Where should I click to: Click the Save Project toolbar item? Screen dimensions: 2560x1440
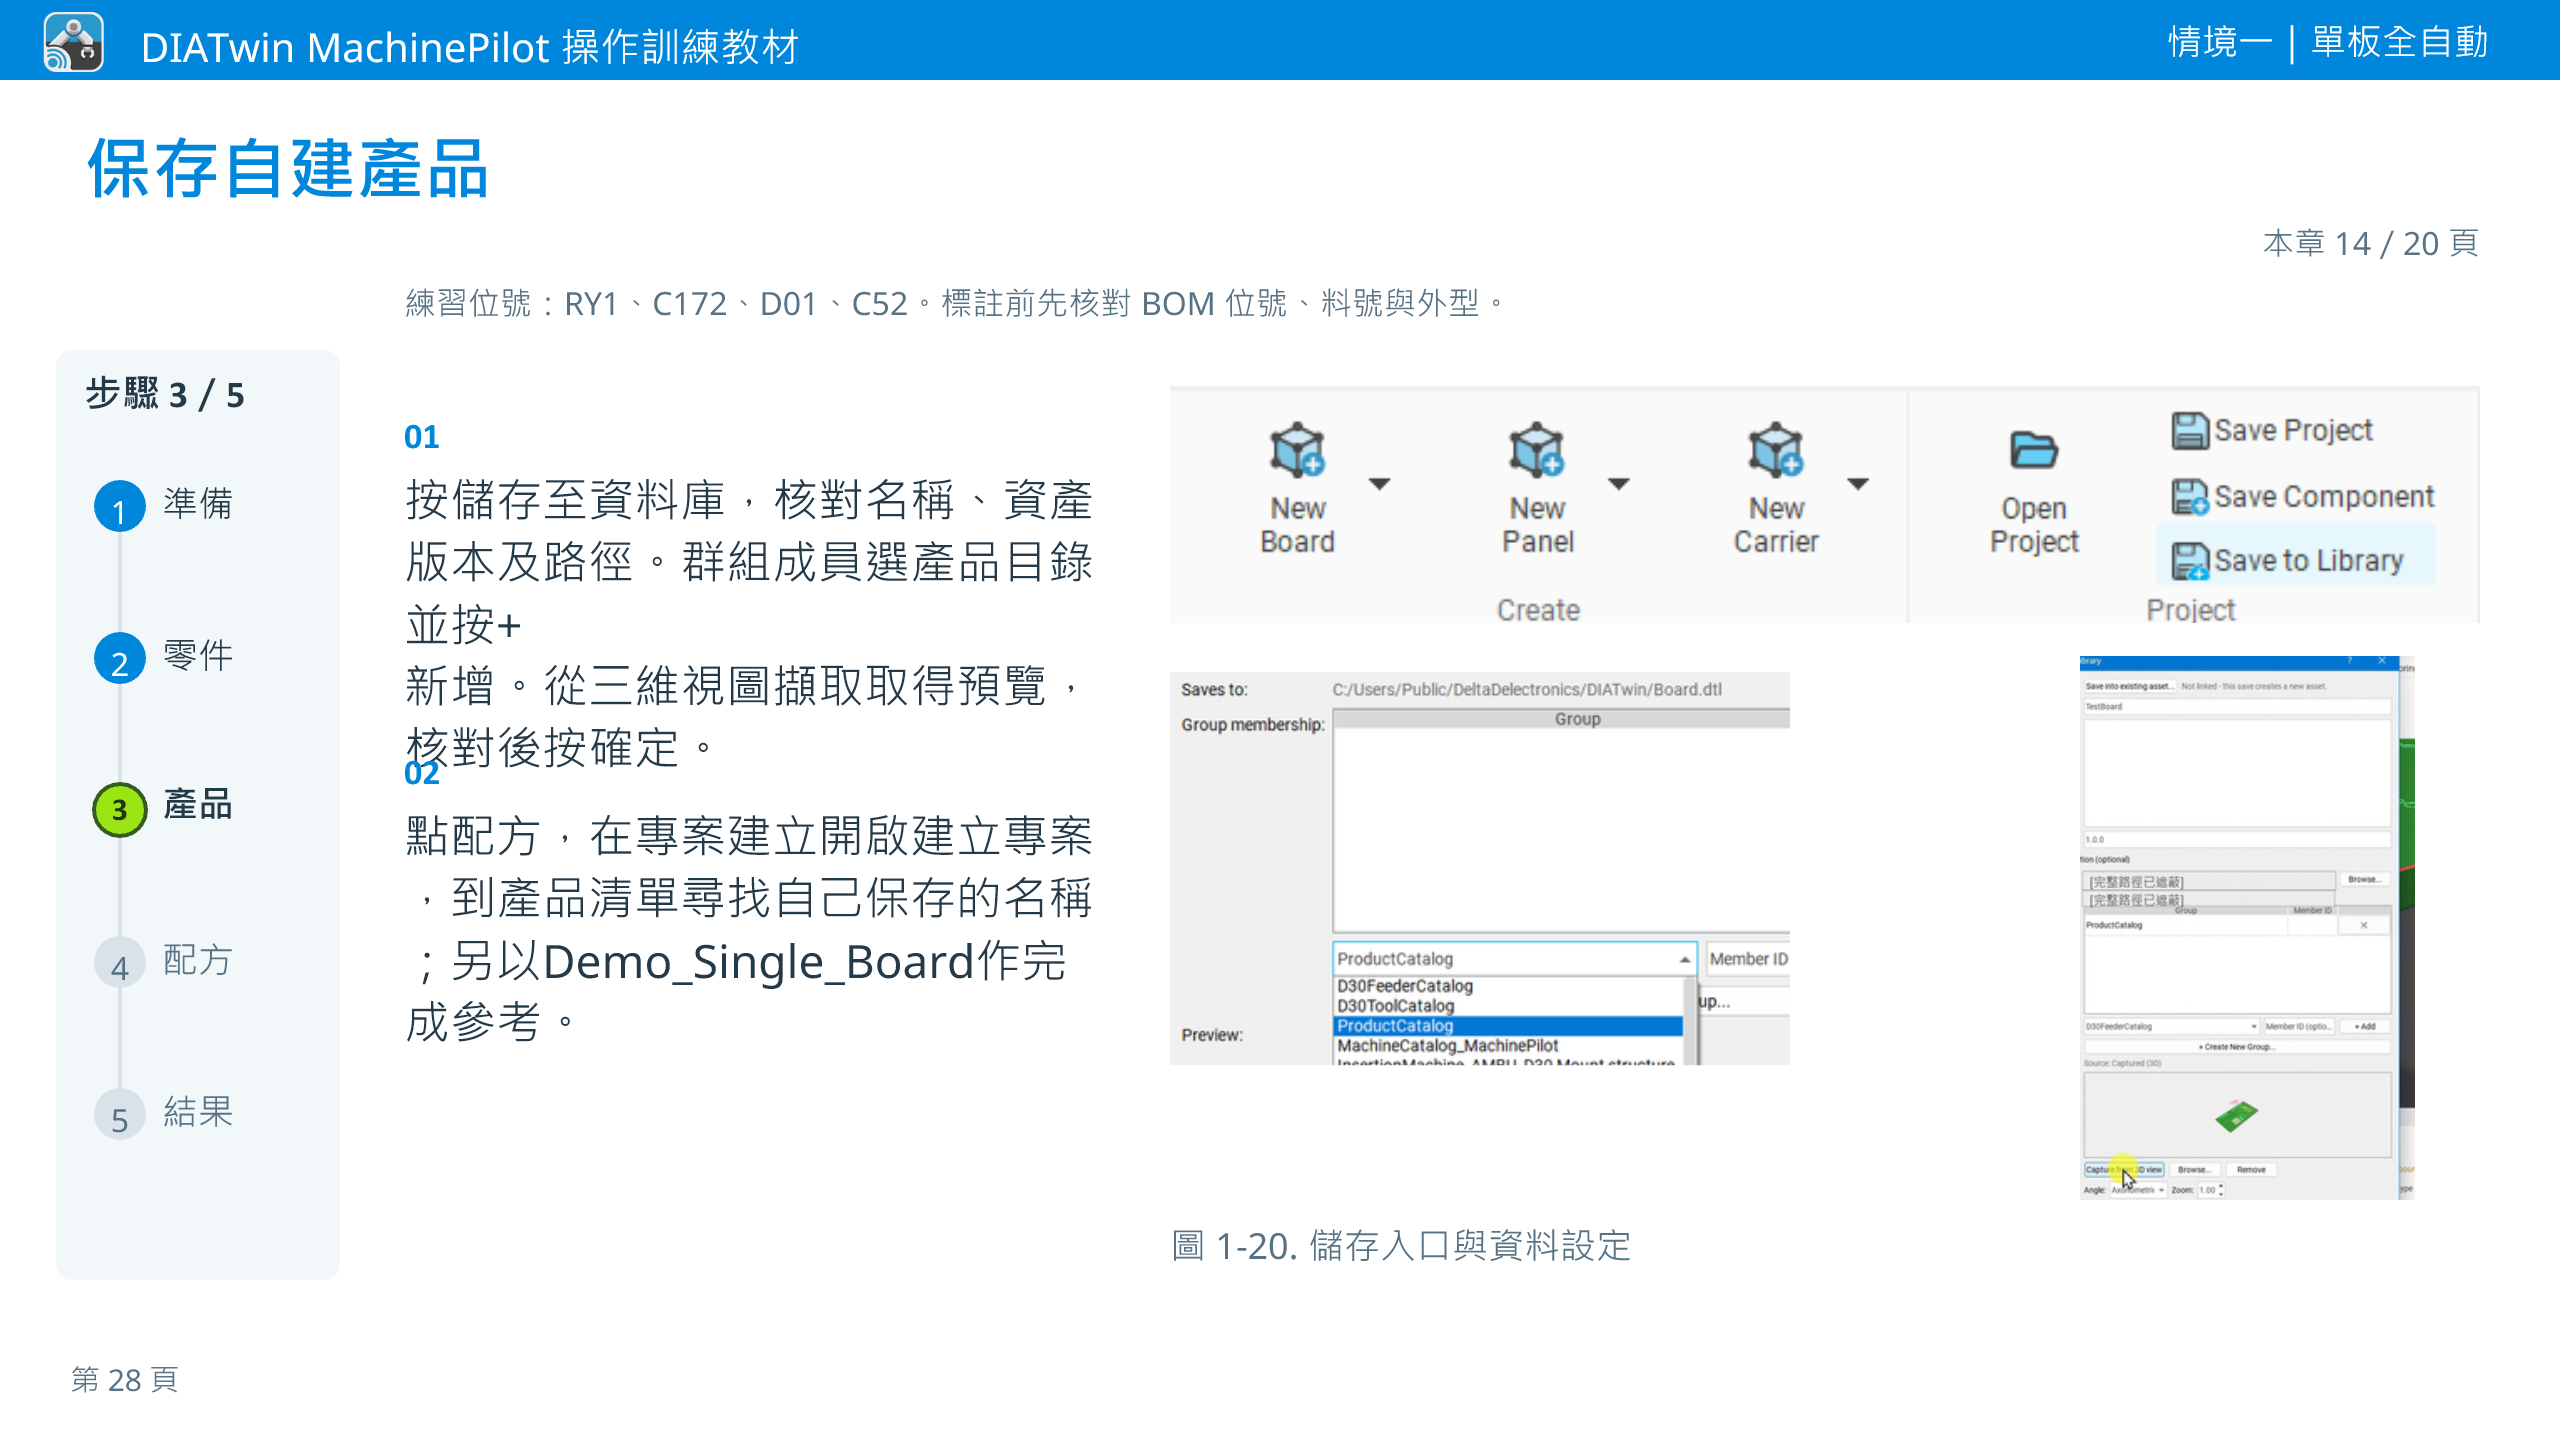[2271, 430]
